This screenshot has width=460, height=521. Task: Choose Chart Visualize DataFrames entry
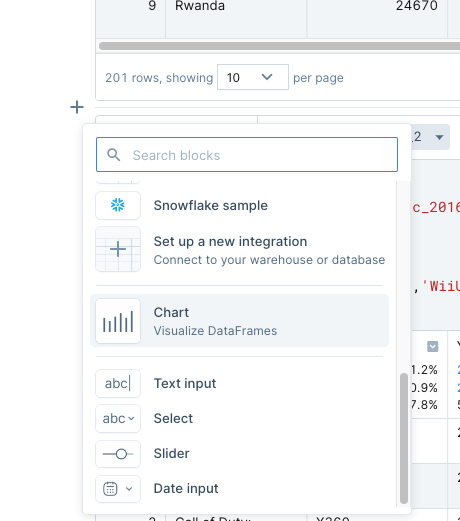click(x=239, y=321)
